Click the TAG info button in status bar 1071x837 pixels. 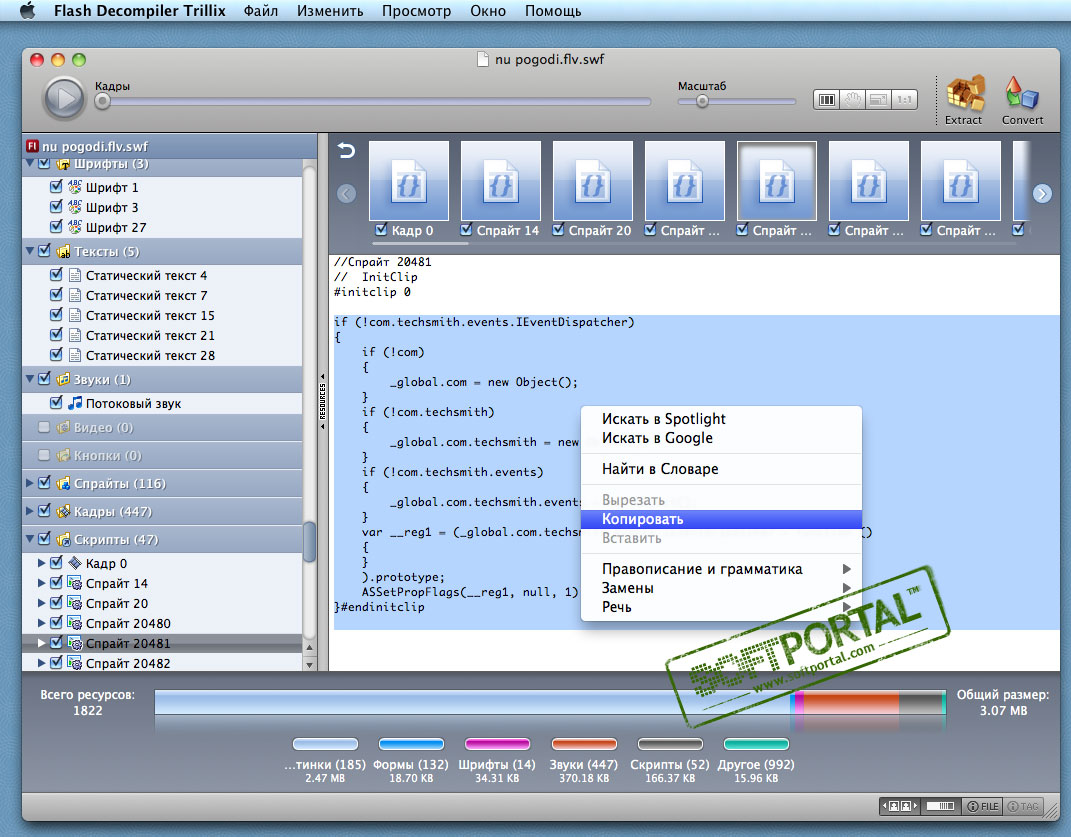tap(1023, 806)
